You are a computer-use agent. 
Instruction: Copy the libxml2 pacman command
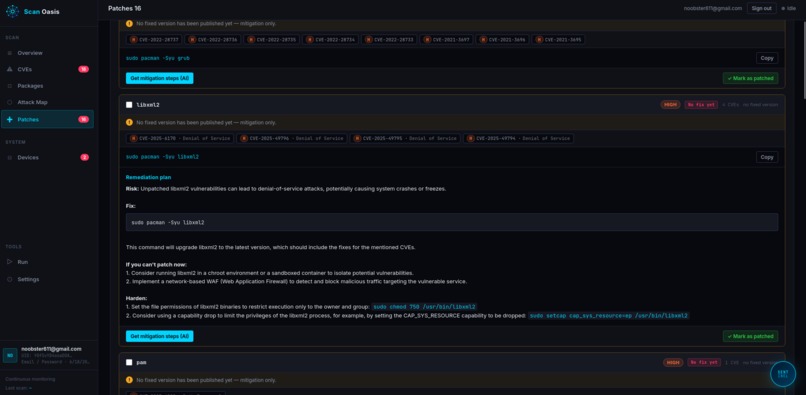(x=767, y=157)
